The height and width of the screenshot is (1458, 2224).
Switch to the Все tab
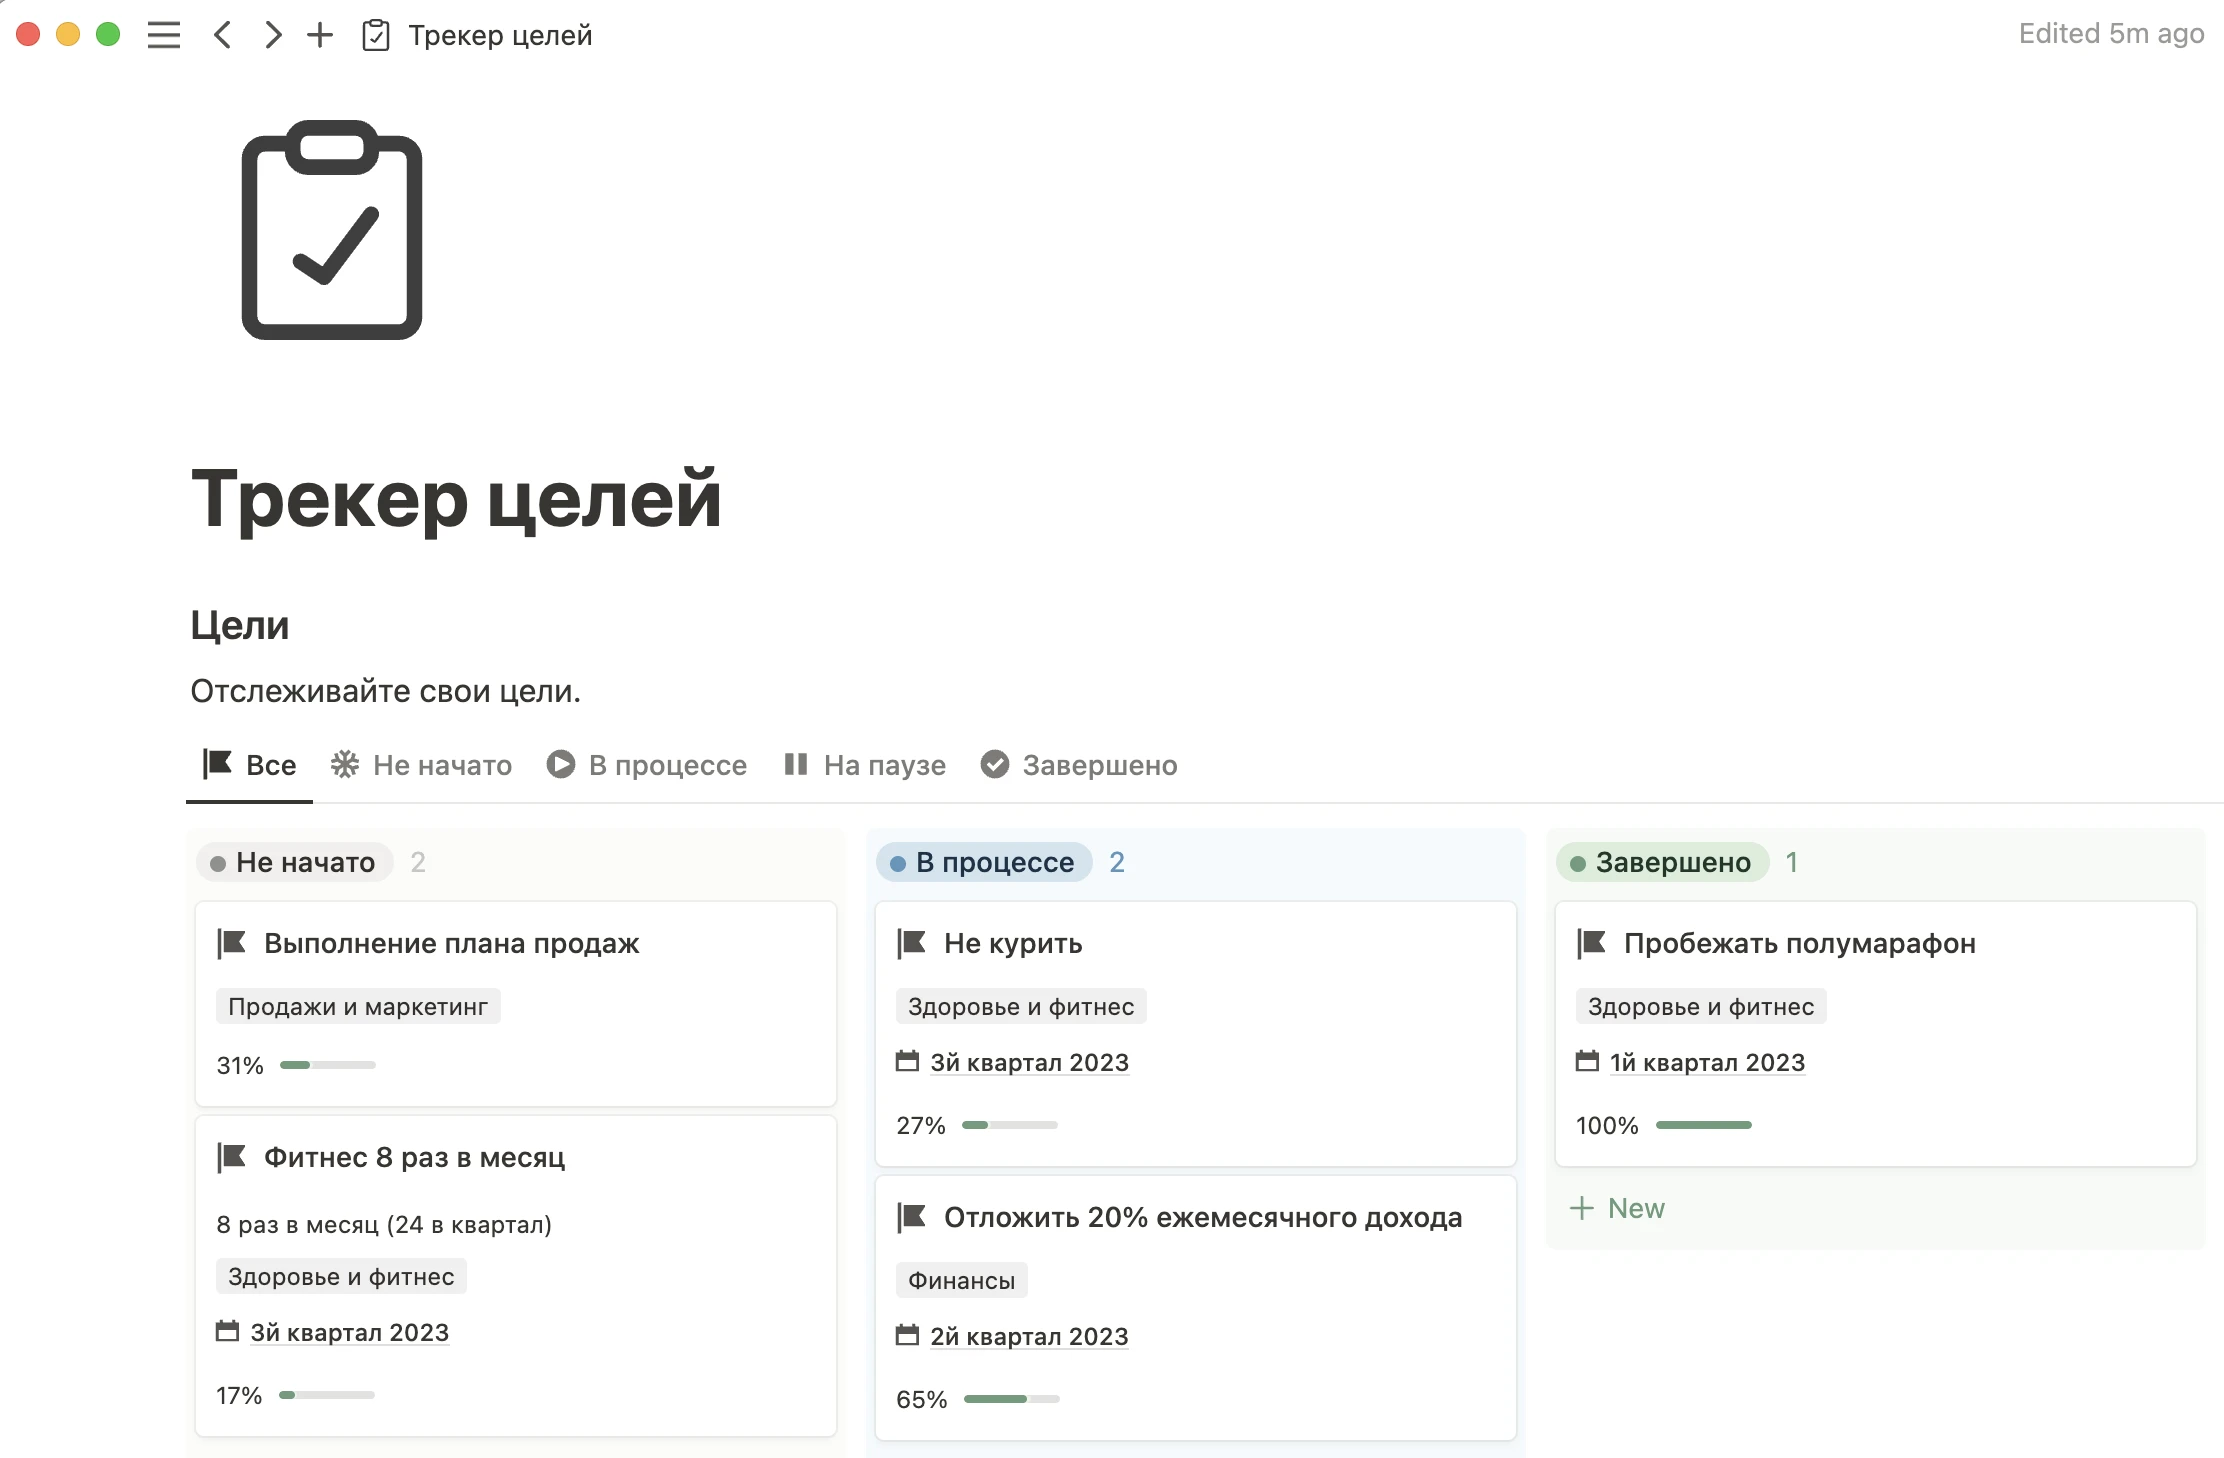(x=250, y=765)
